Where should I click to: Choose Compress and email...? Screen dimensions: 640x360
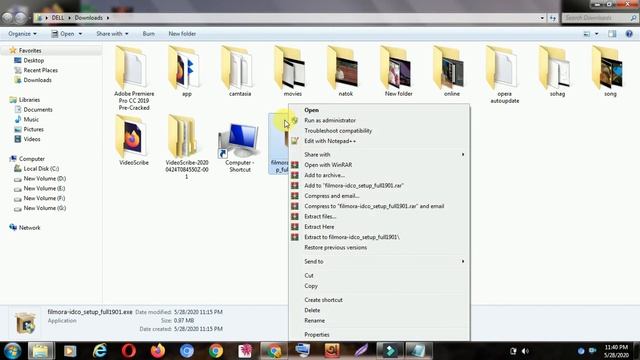[x=332, y=196]
